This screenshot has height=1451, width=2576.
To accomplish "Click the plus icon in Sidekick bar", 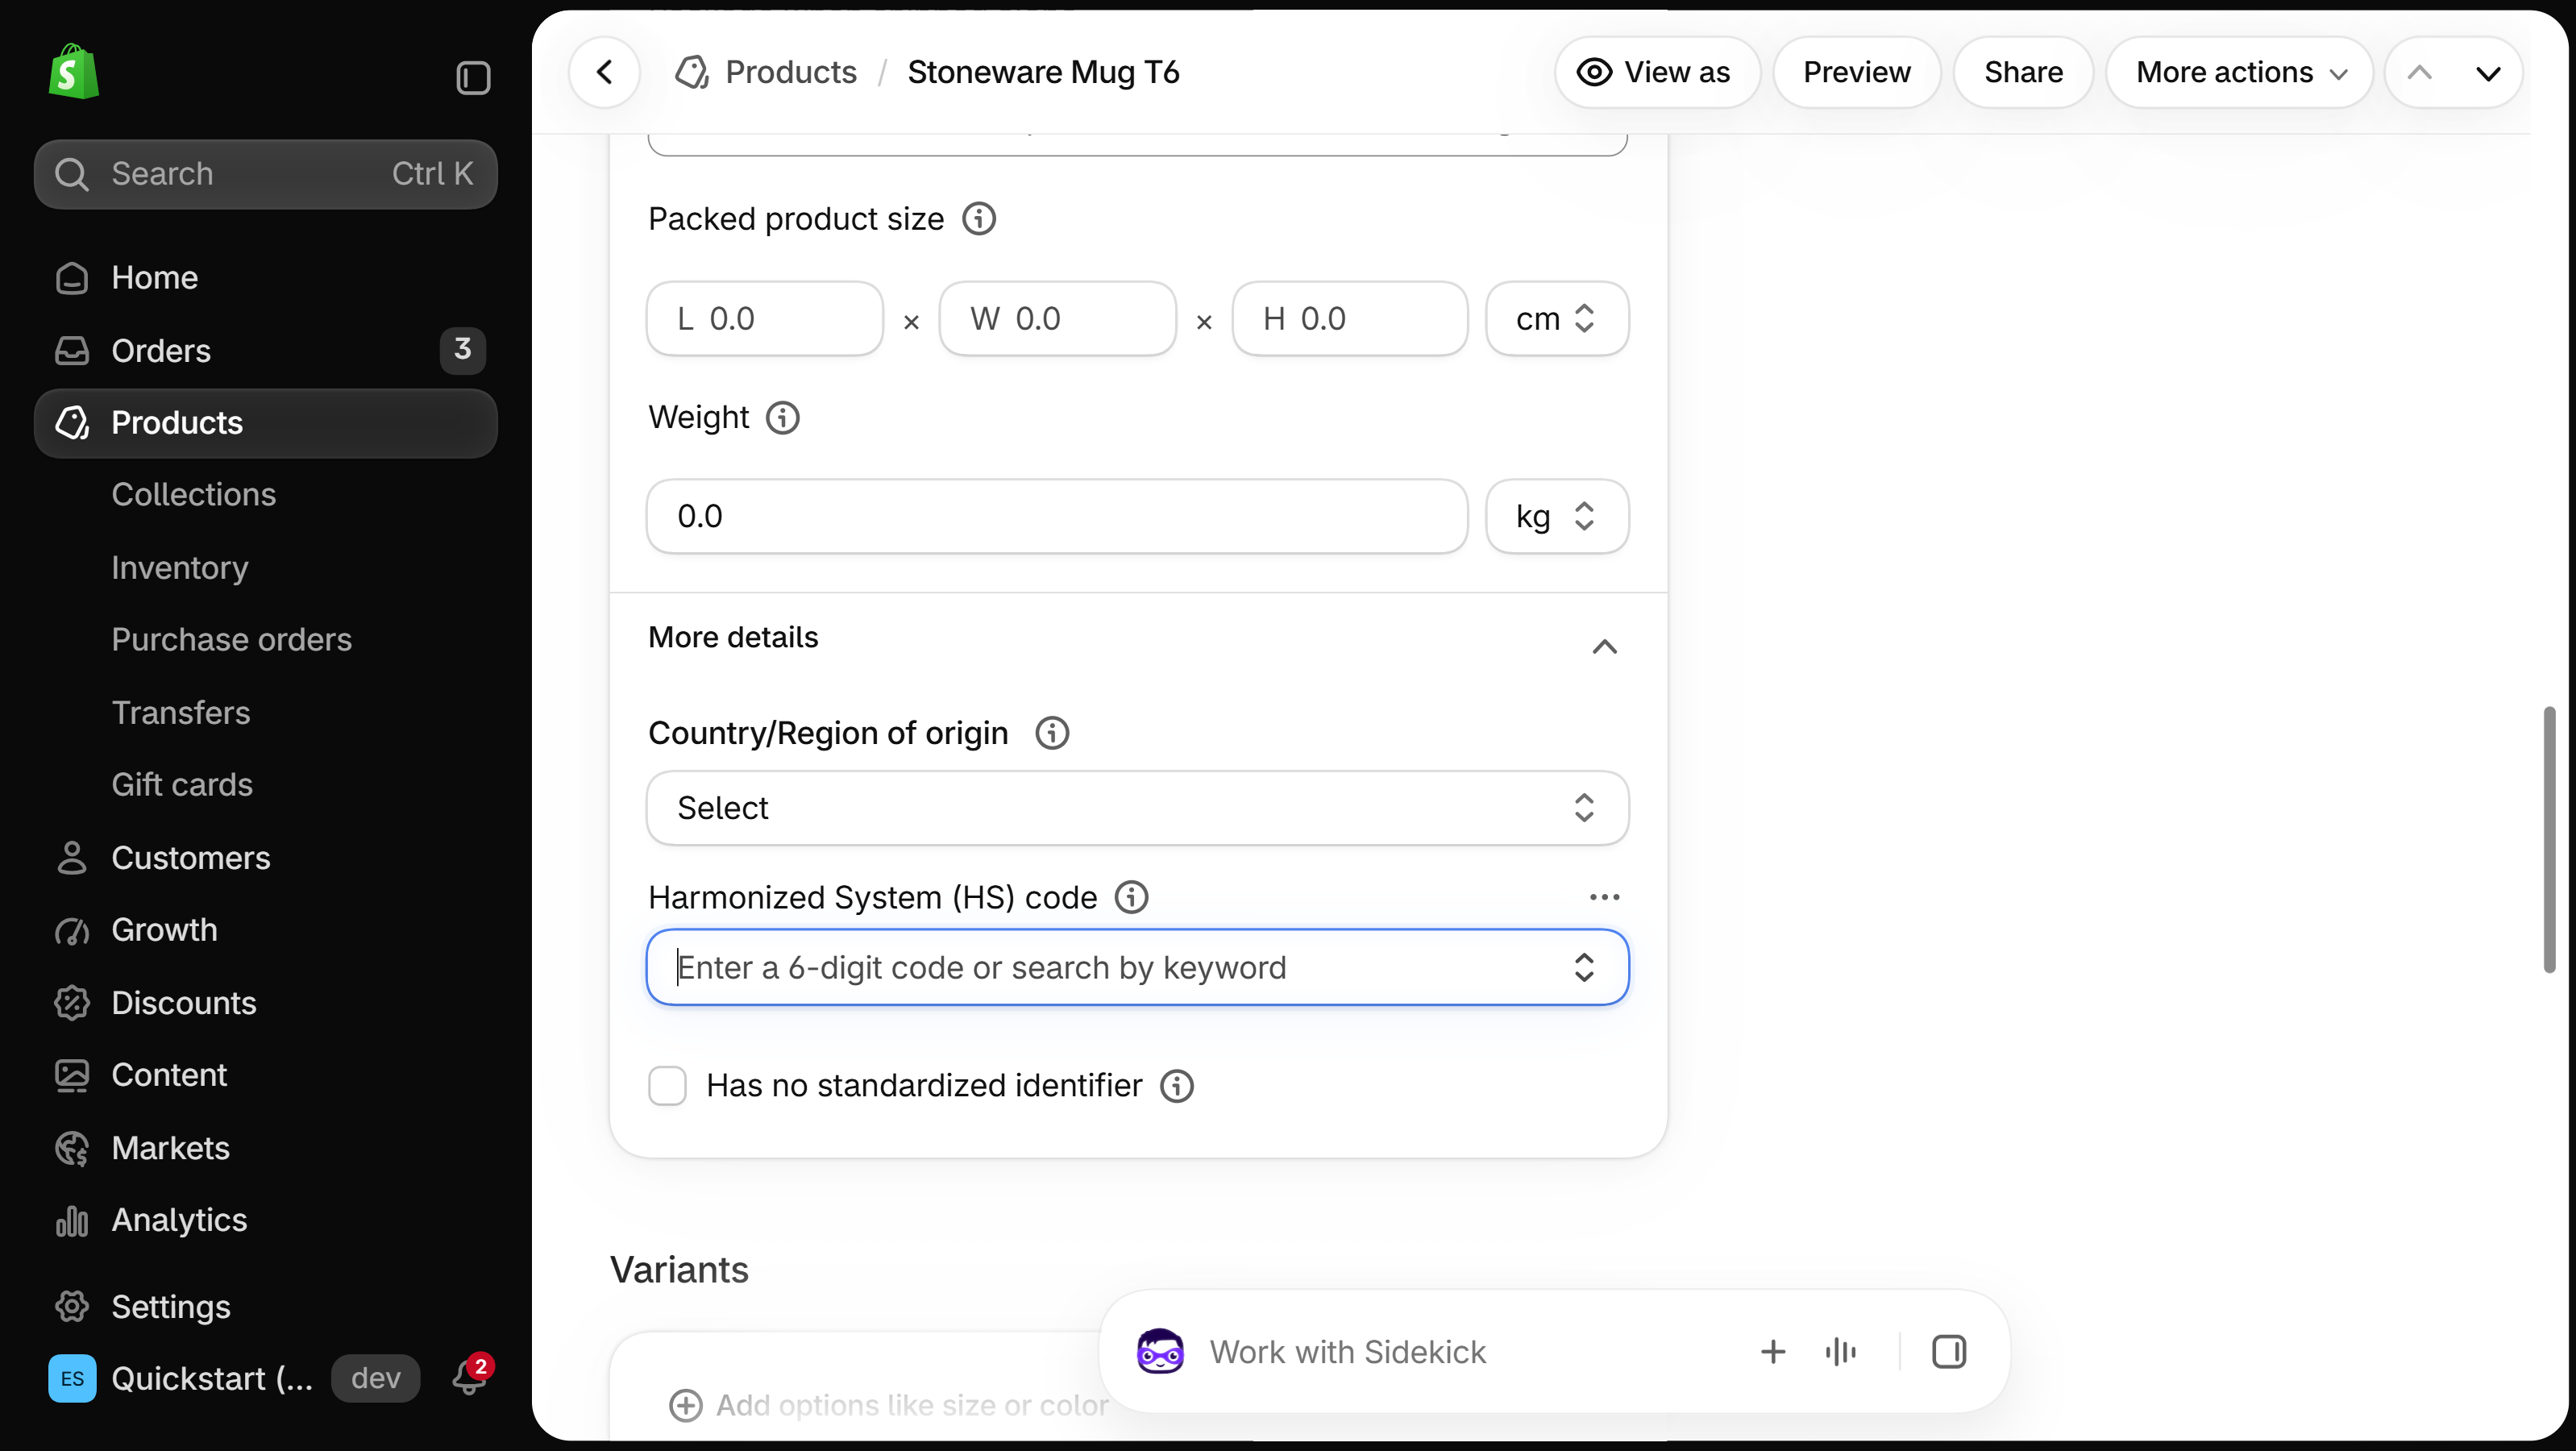I will tap(1773, 1351).
